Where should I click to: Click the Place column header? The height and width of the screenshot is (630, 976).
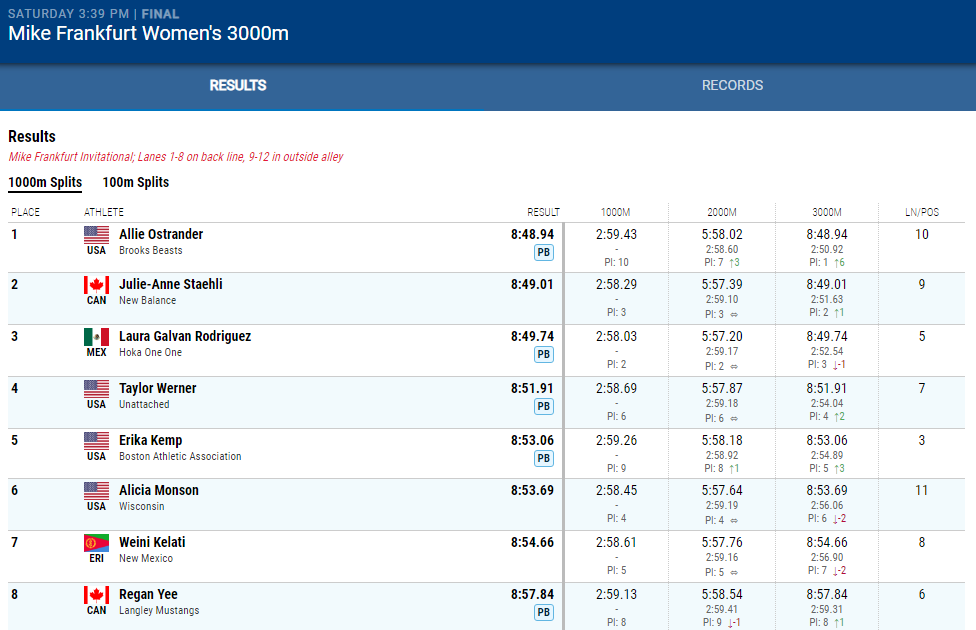coord(26,212)
